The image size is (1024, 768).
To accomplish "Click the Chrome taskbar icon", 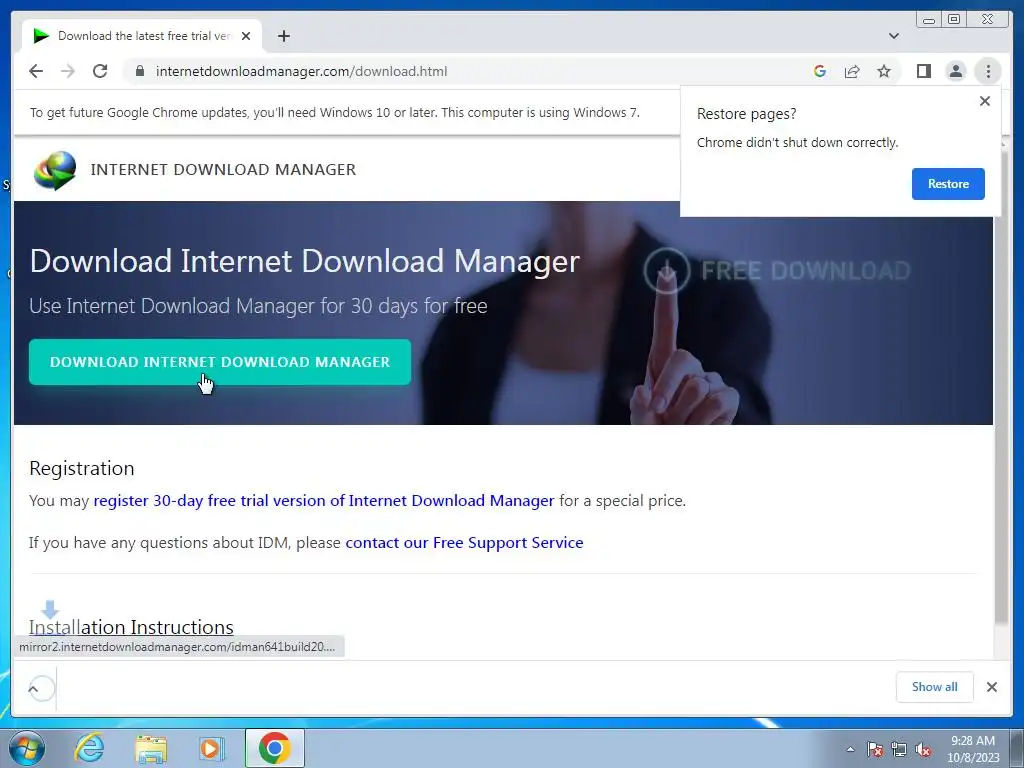I will tap(274, 748).
